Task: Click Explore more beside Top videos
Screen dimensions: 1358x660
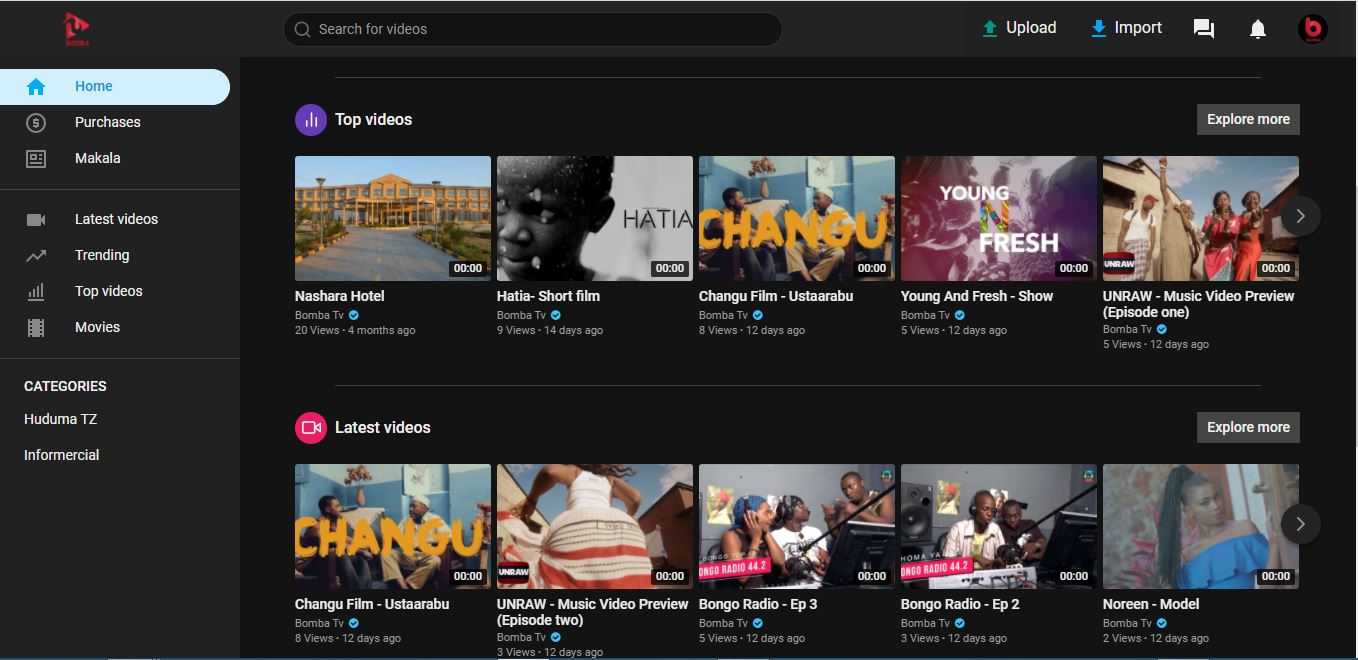Action: tap(1248, 119)
